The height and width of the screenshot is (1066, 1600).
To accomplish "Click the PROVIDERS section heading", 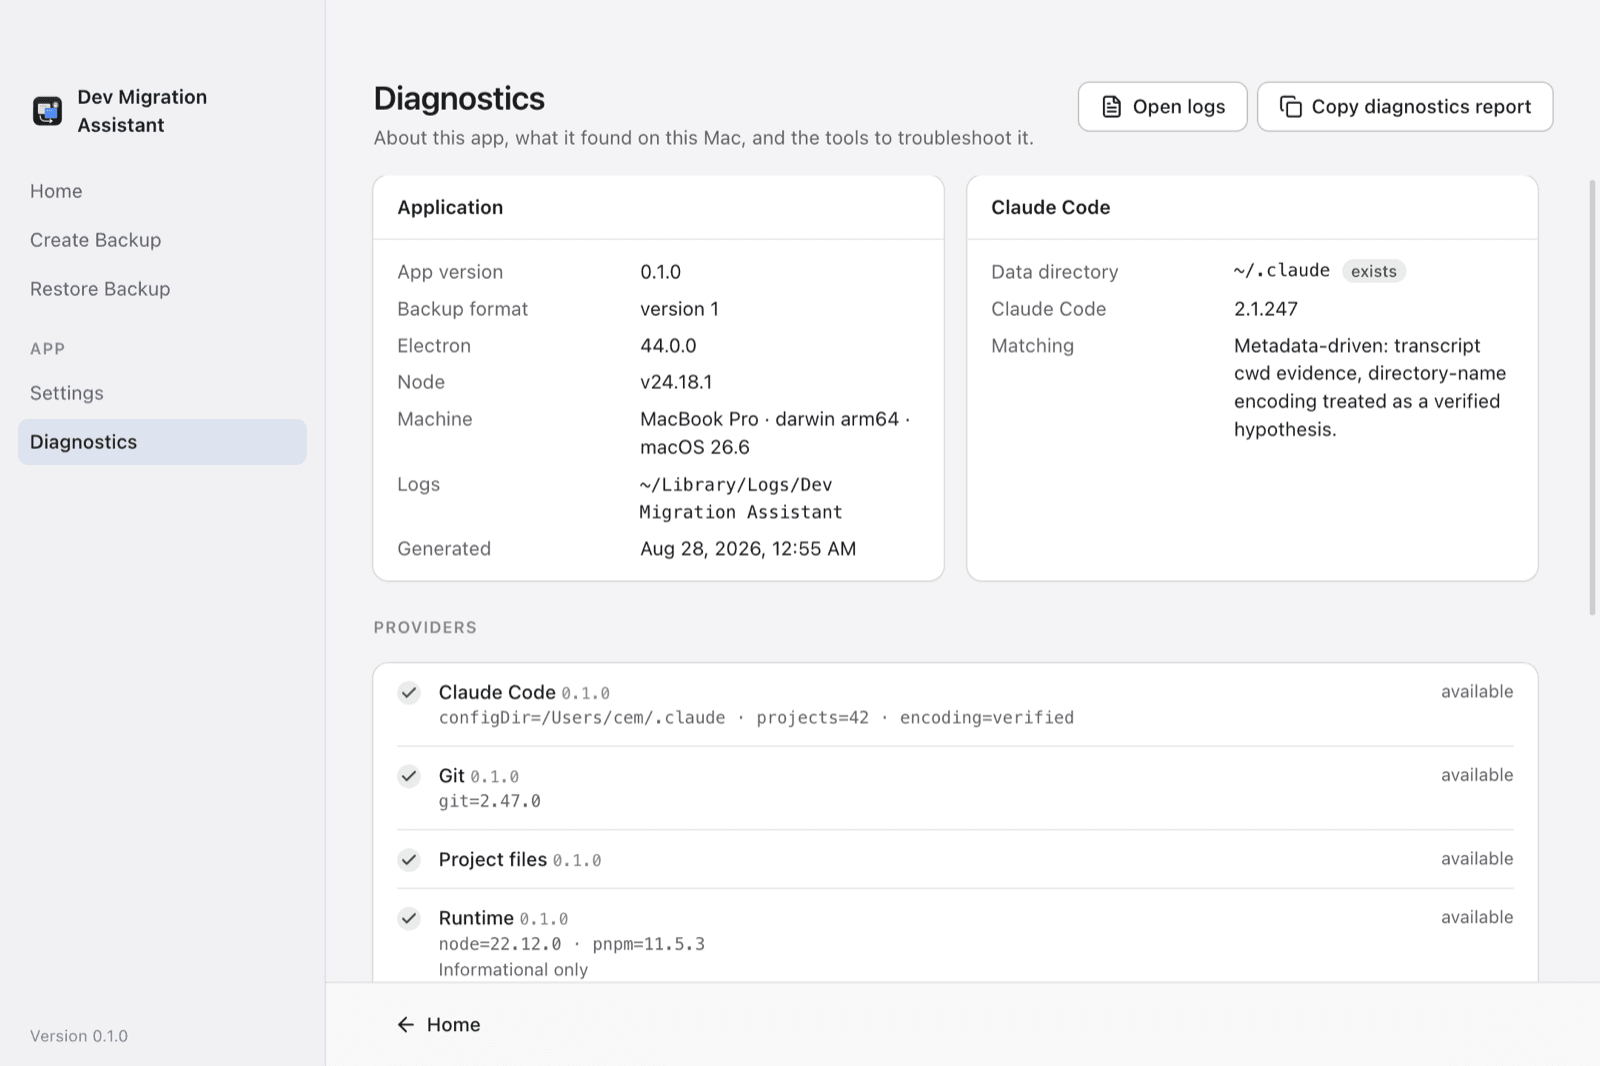I will pos(425,628).
